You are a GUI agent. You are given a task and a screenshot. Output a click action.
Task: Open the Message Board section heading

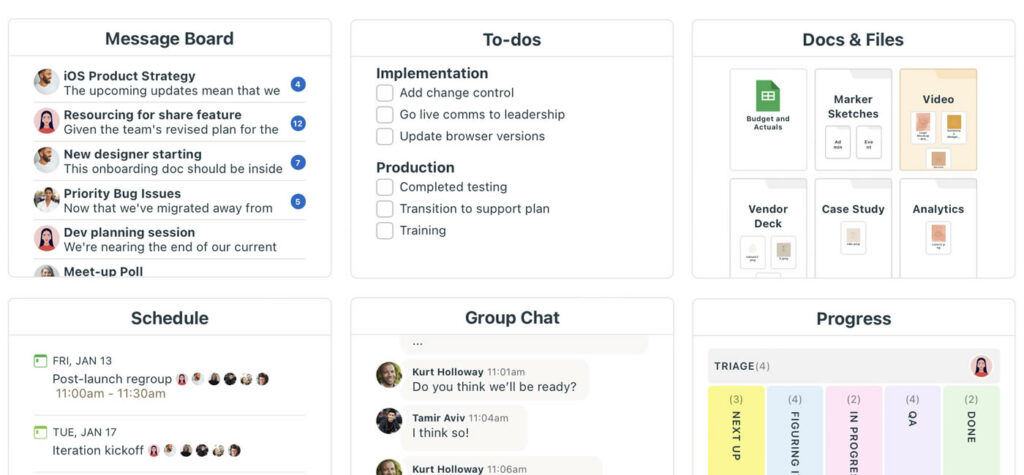click(169, 39)
